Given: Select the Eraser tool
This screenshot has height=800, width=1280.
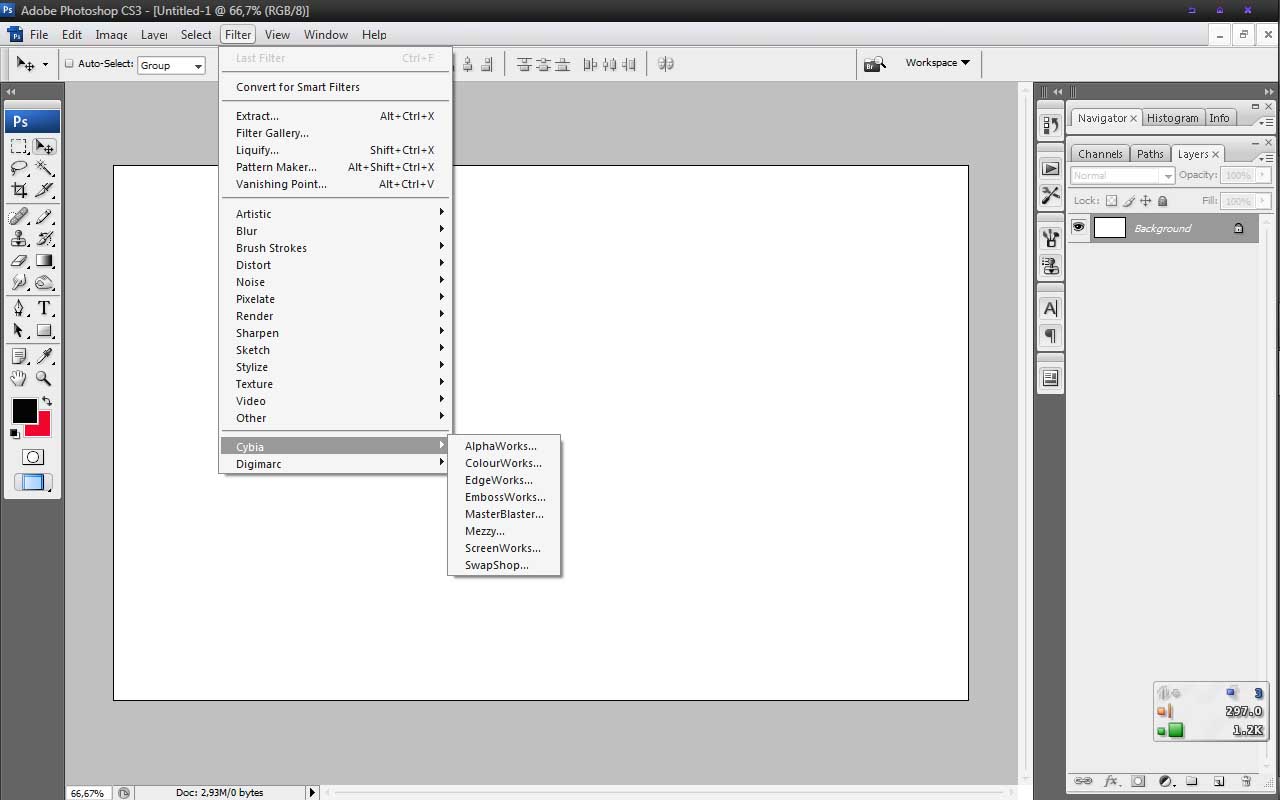Looking at the screenshot, I should [x=19, y=261].
